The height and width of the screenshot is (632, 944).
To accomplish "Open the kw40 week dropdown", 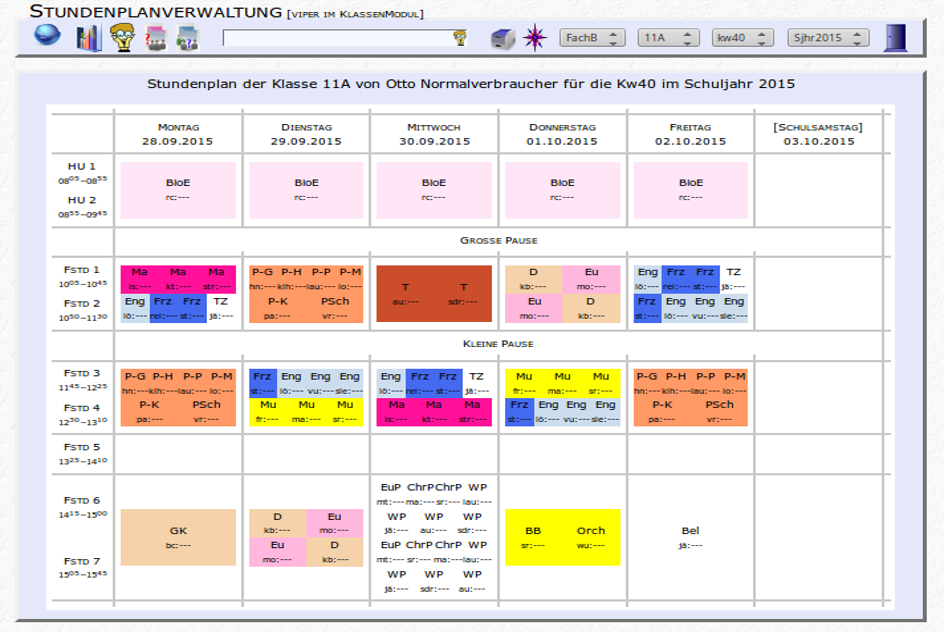I will coord(743,38).
